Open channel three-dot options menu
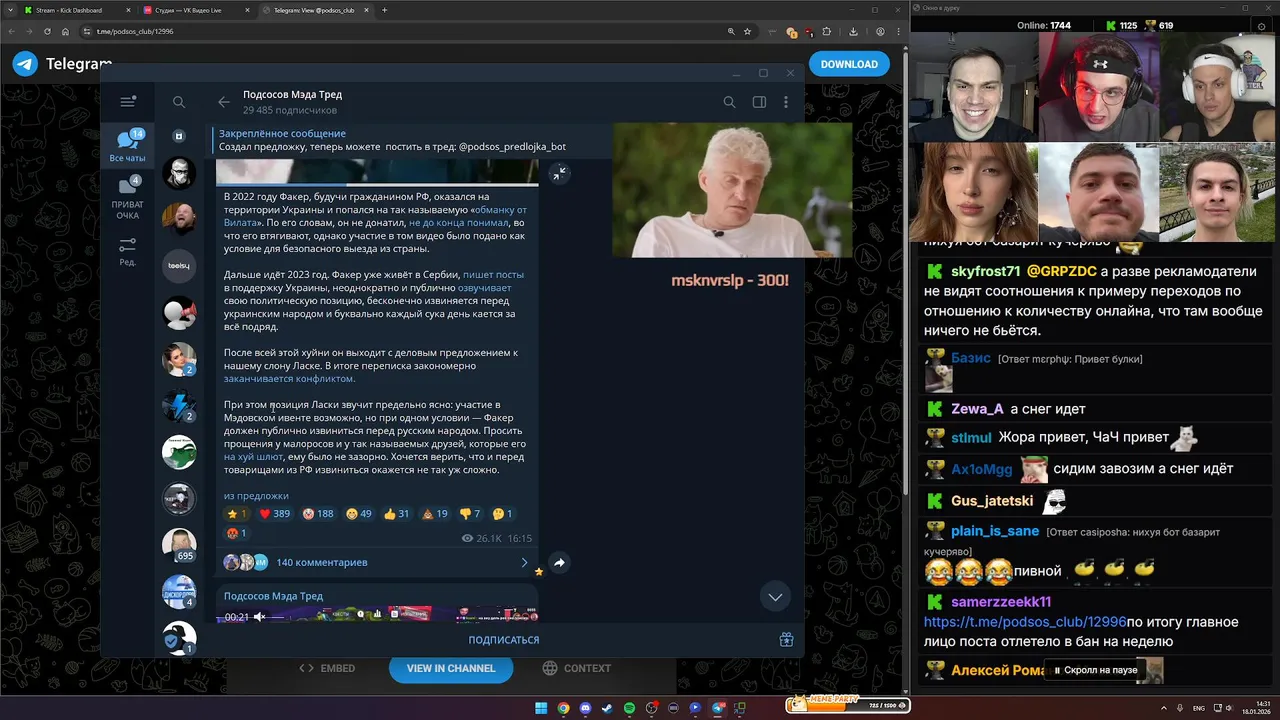Screen dimensions: 1280x720 (x=787, y=102)
